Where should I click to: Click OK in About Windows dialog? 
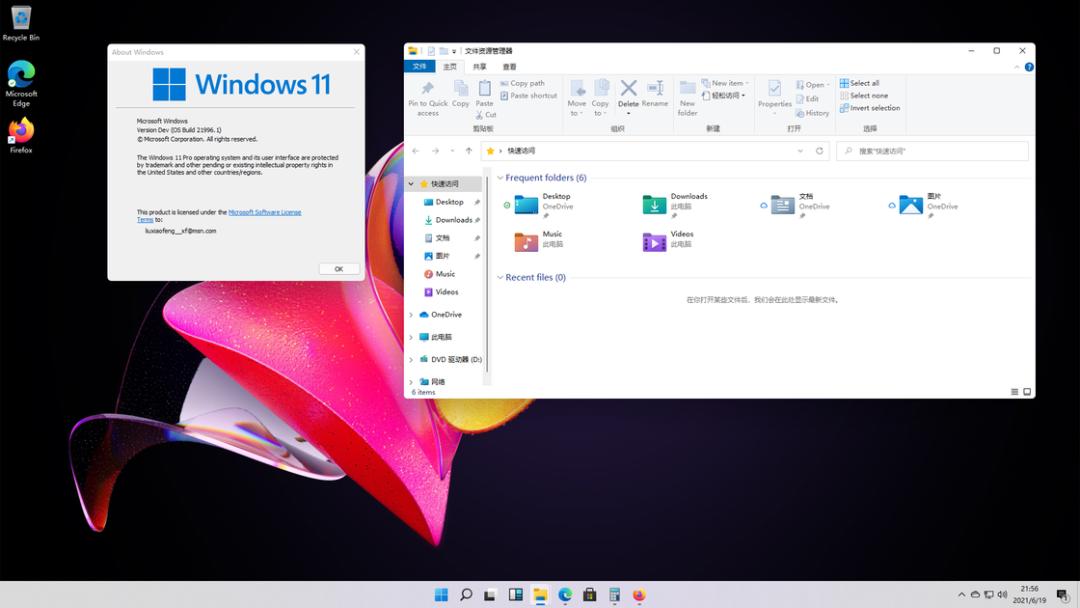(x=339, y=269)
